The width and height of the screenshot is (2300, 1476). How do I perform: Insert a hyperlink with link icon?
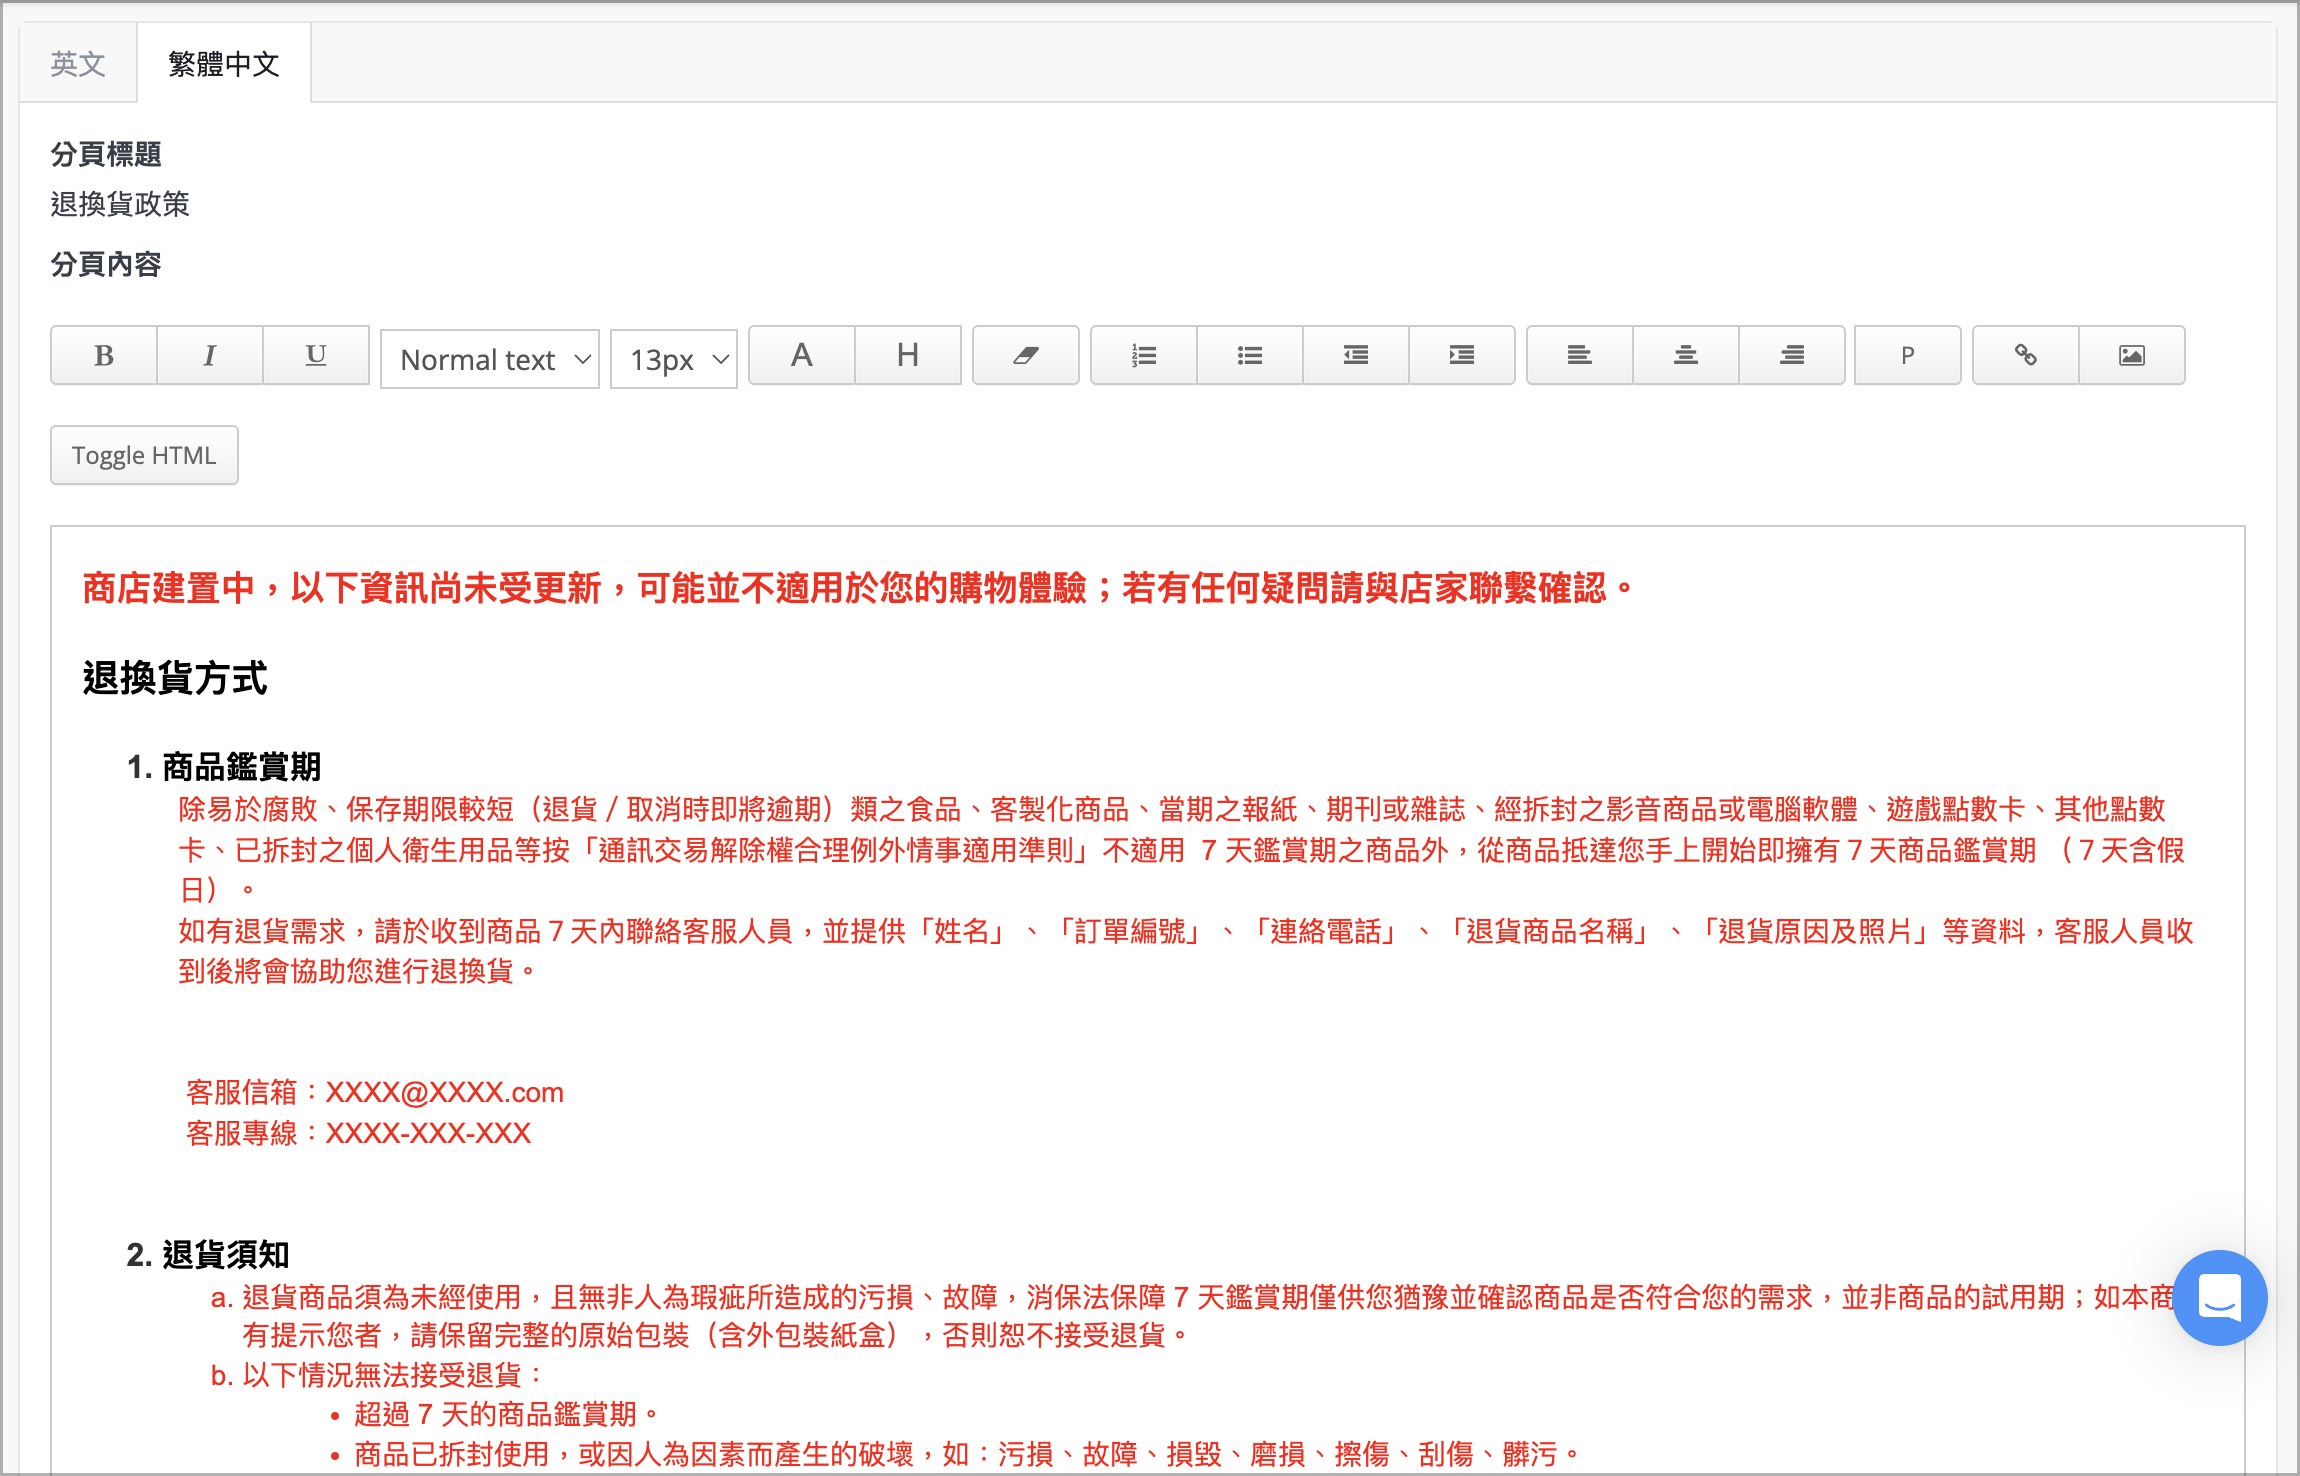2026,355
